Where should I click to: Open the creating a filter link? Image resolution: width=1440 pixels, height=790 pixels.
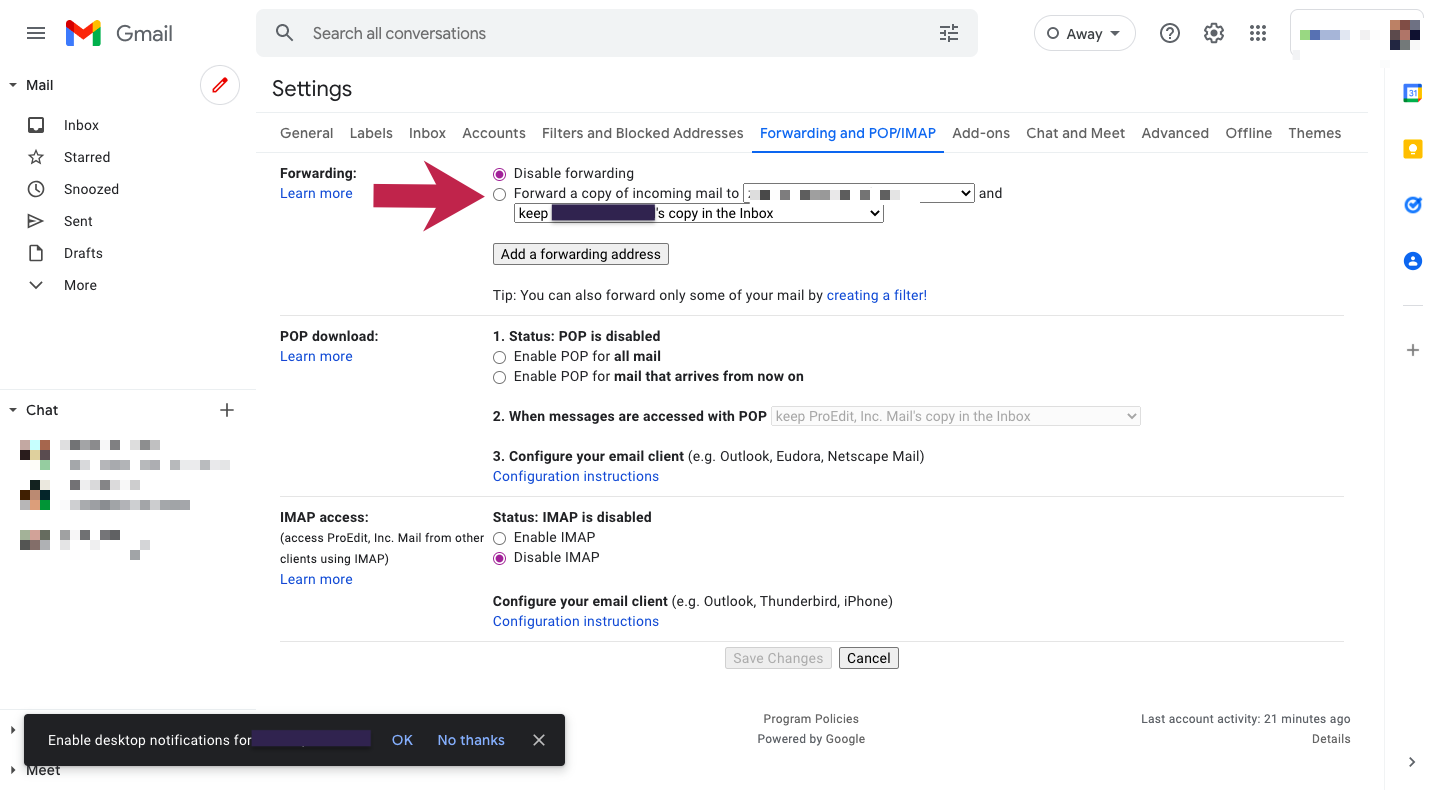(876, 295)
